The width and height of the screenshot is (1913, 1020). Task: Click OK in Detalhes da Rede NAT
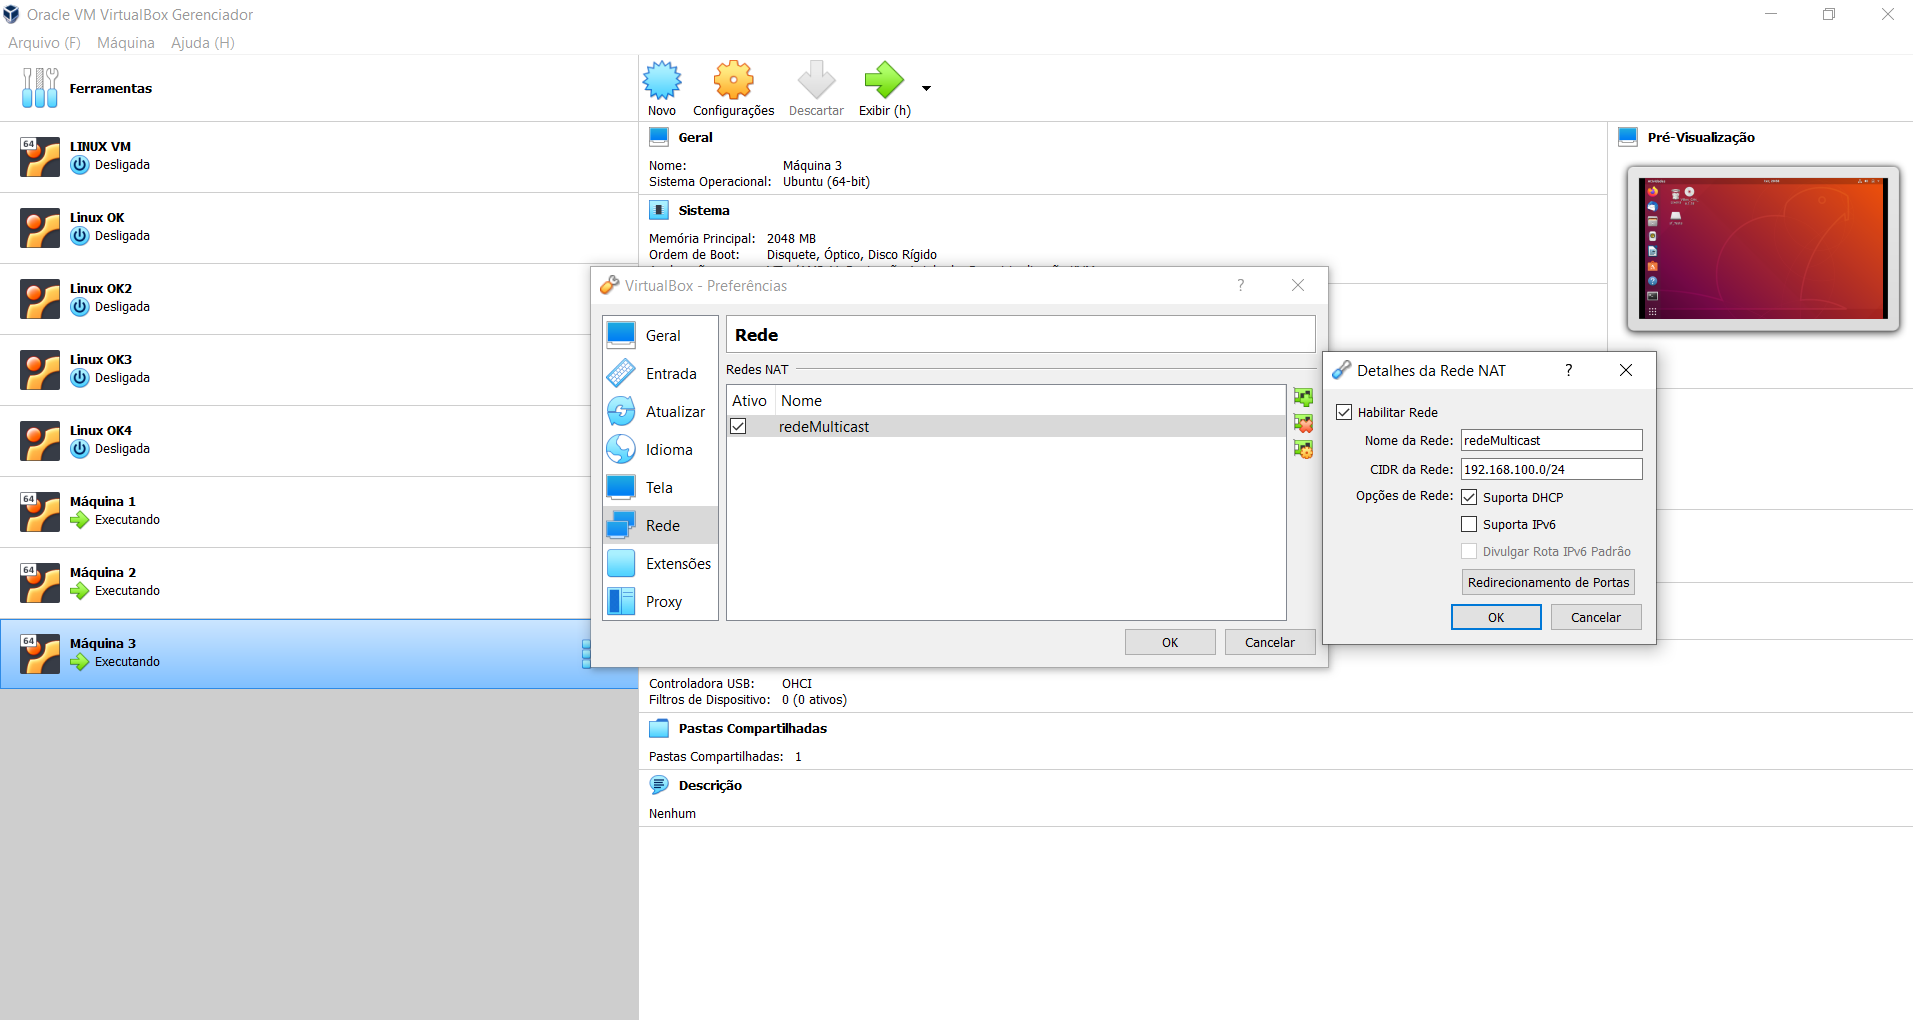pyautogui.click(x=1496, y=617)
